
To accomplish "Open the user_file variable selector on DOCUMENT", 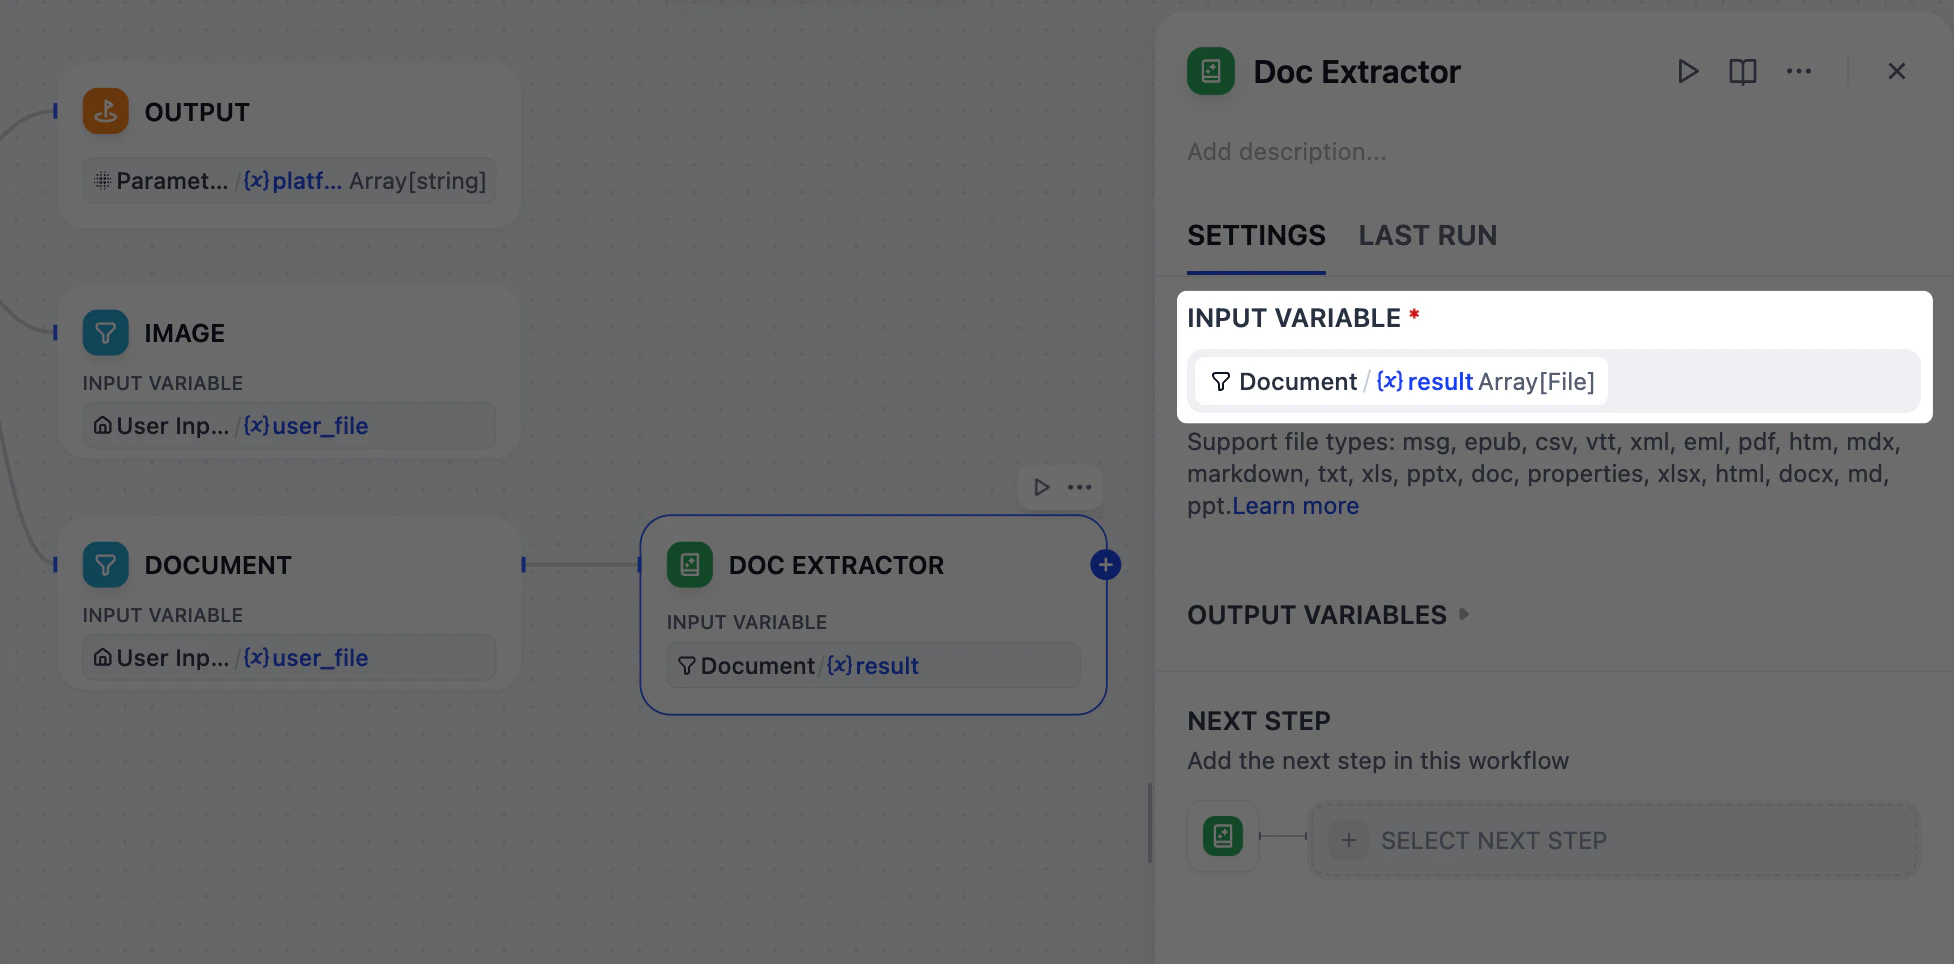I will (x=288, y=658).
